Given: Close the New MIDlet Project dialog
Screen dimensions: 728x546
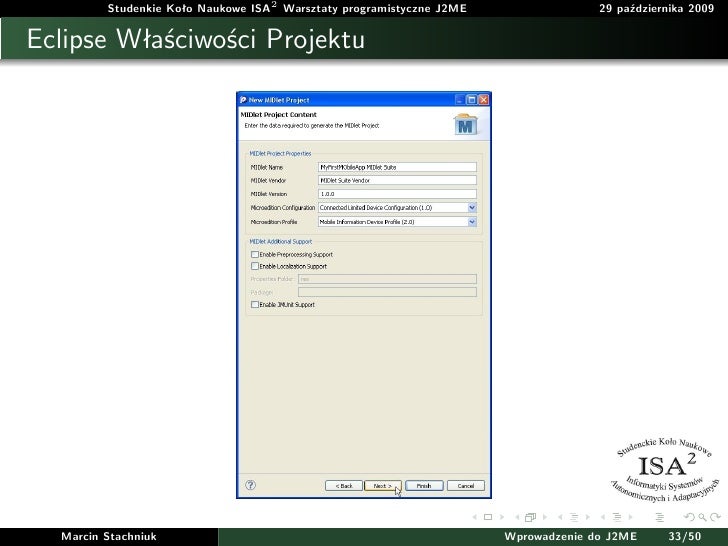Looking at the screenshot, I should (x=483, y=100).
